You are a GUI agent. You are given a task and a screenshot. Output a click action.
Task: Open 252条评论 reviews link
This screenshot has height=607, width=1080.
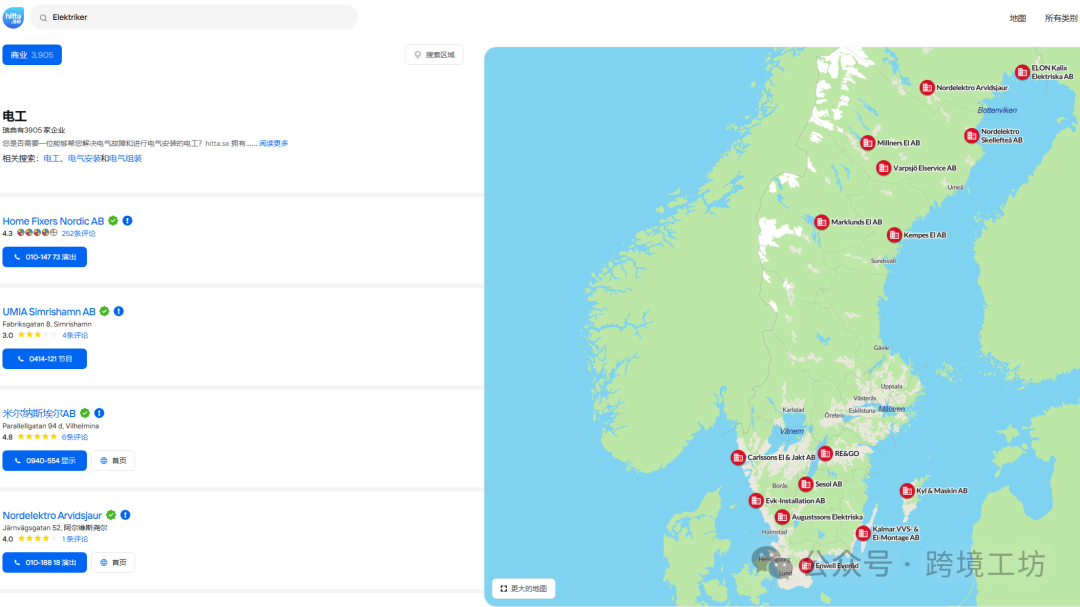(x=79, y=233)
